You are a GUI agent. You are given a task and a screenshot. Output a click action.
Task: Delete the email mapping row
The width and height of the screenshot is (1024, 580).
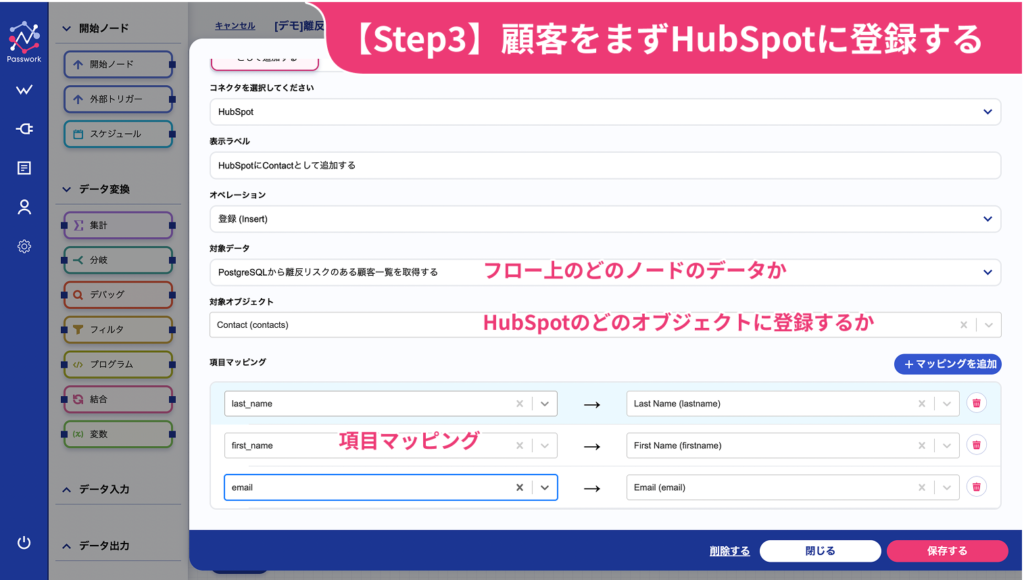coord(976,487)
